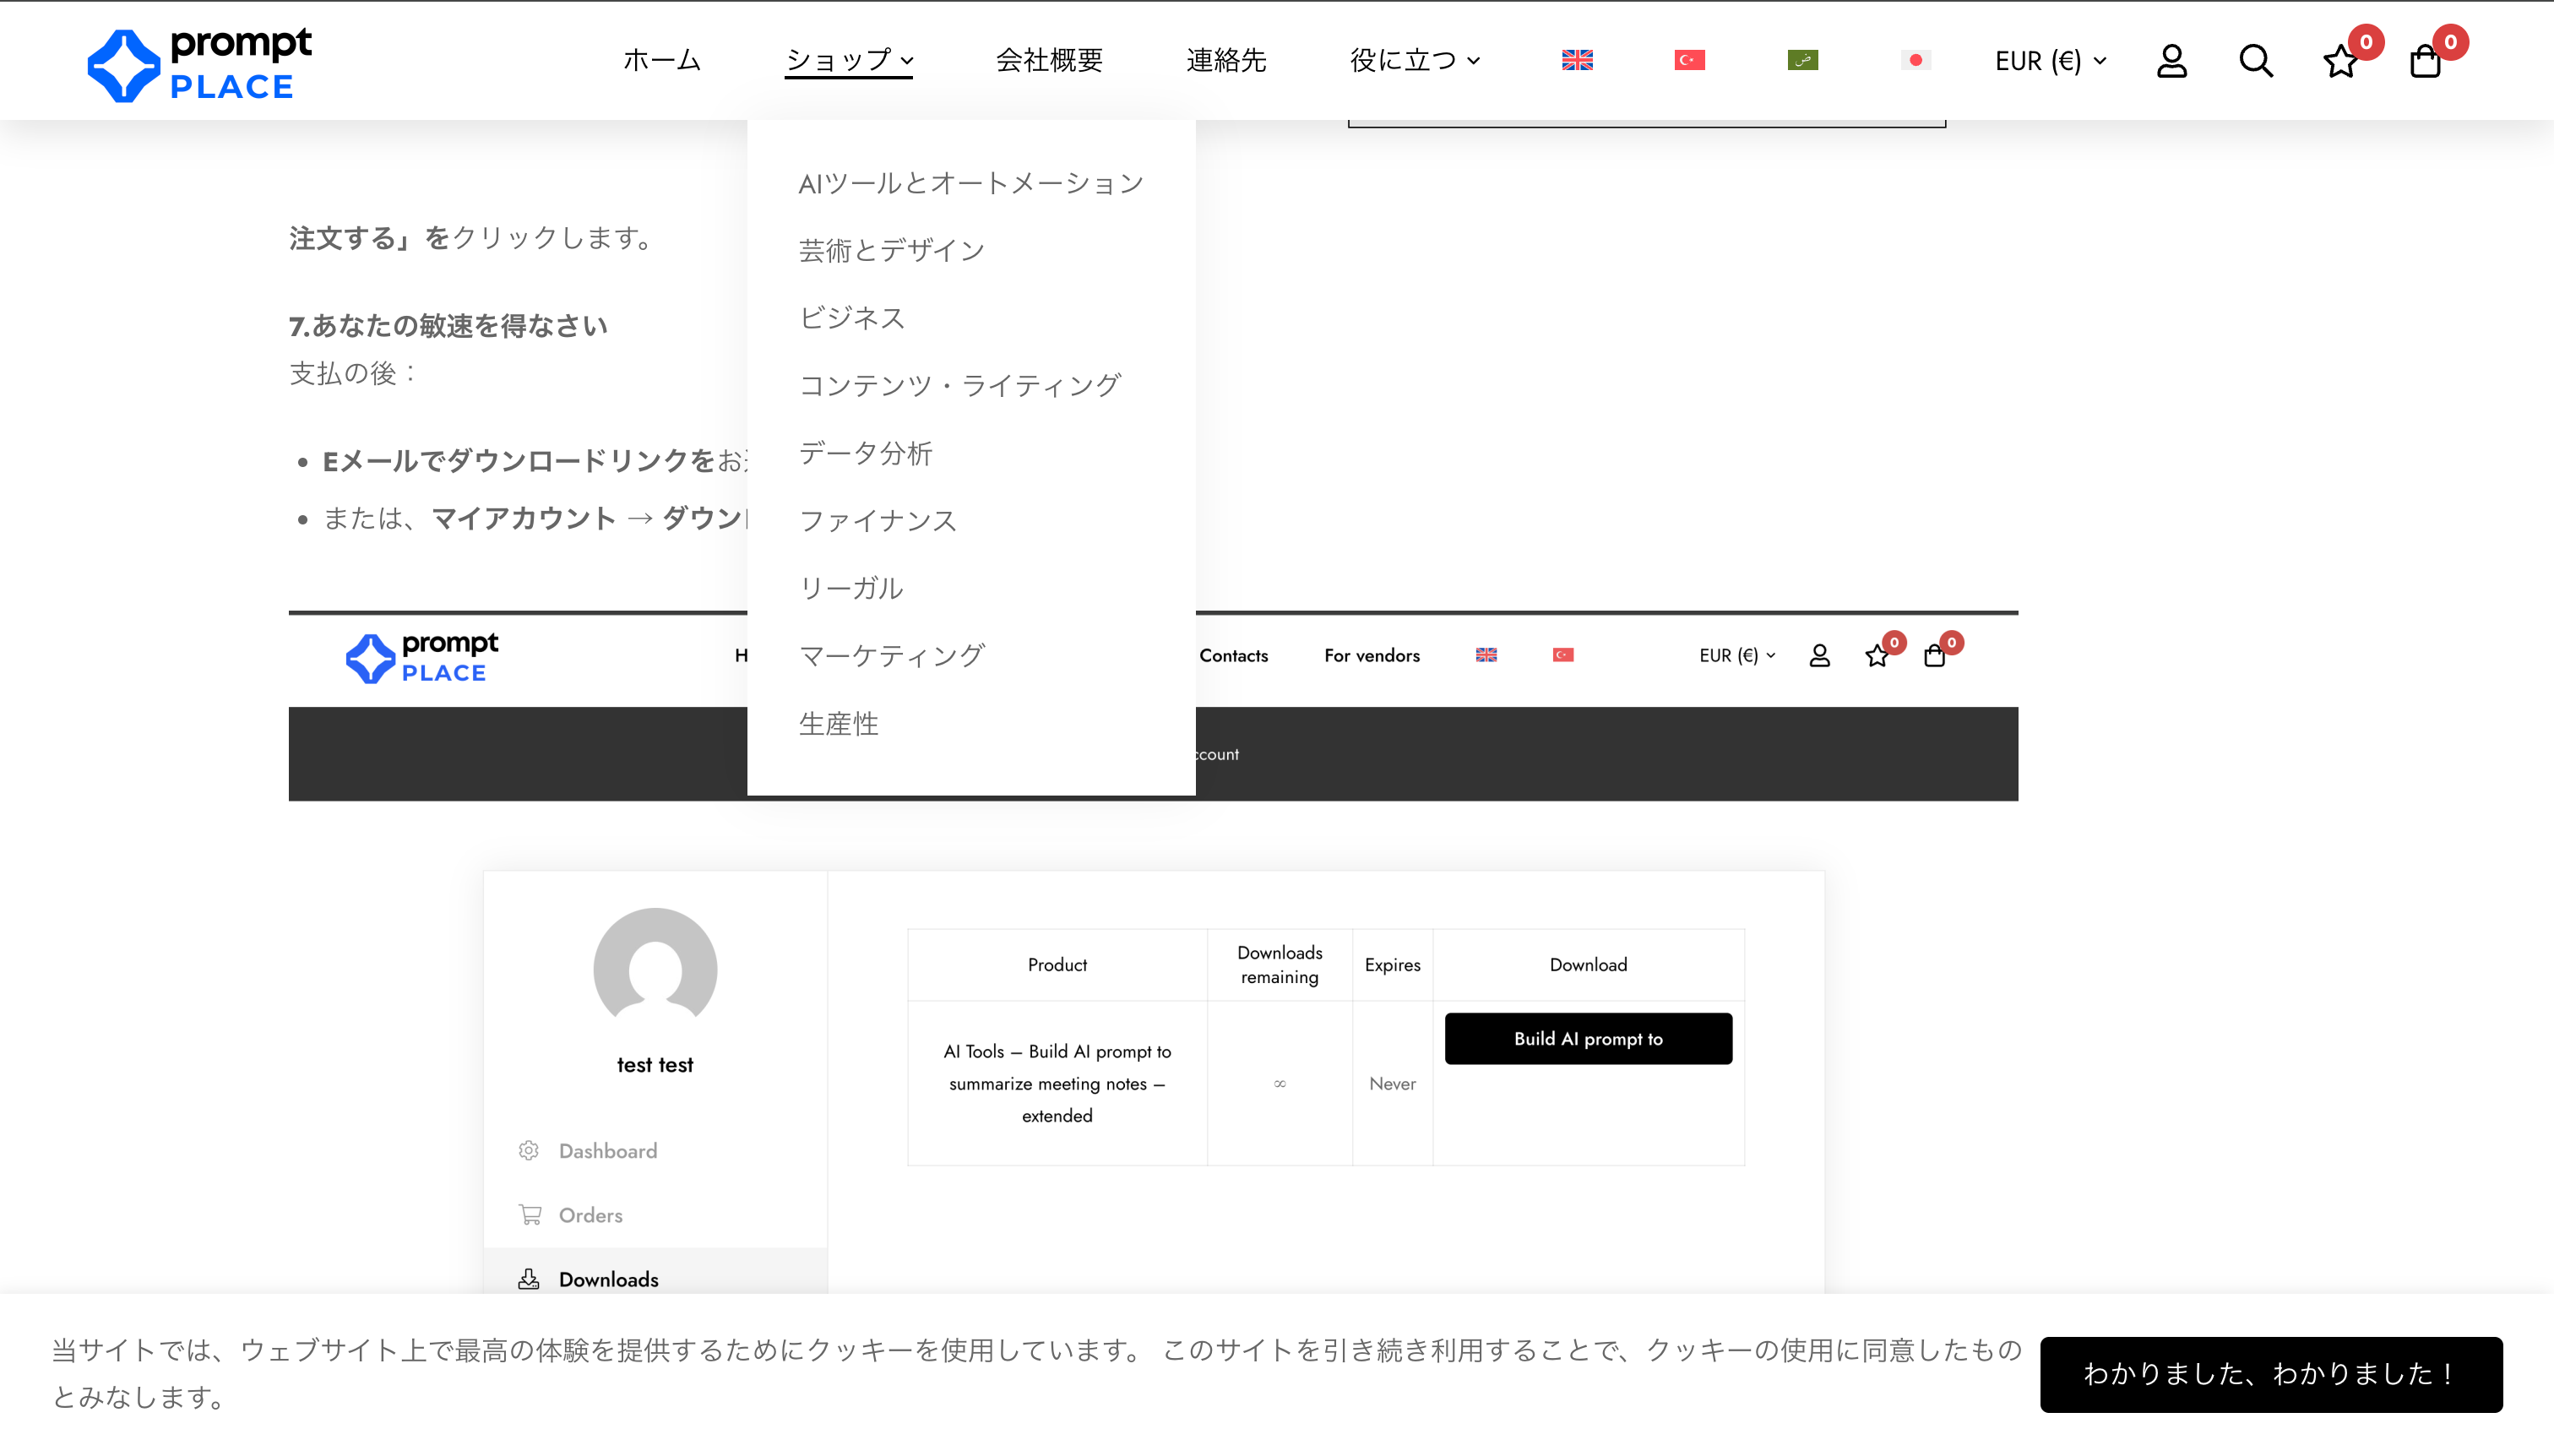Screen dimensions: 2554x1456
Task: Expand the 役に立つ menu dropdown
Action: (1414, 61)
